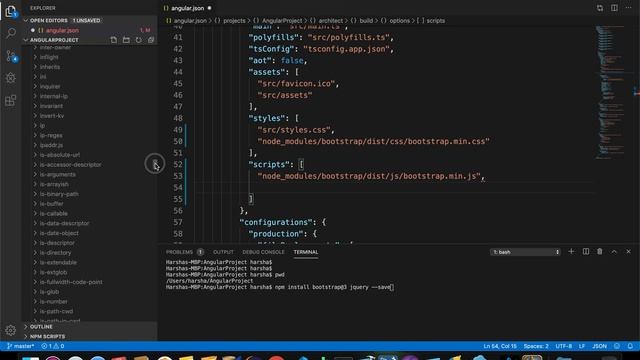Open the Source Control view
Viewport: 640px width, 360px height.
tap(11, 56)
